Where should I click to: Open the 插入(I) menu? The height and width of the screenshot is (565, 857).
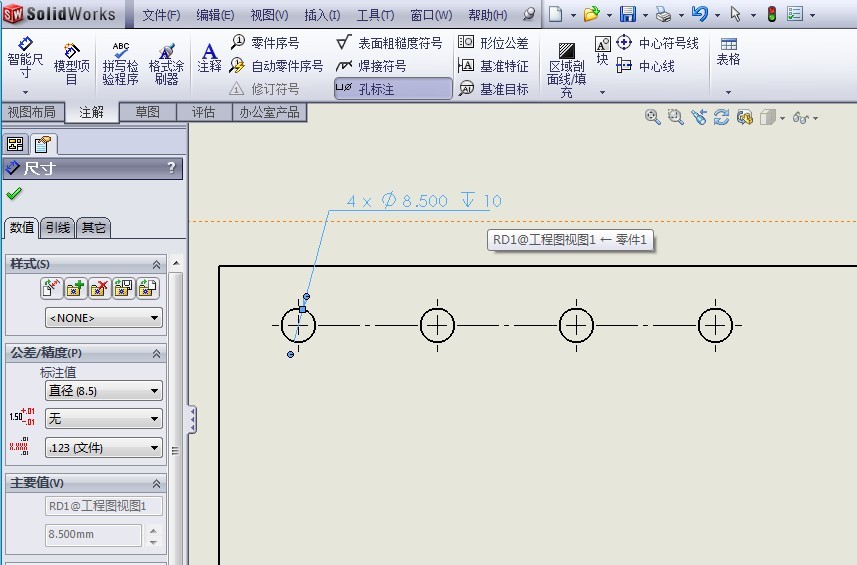(322, 15)
